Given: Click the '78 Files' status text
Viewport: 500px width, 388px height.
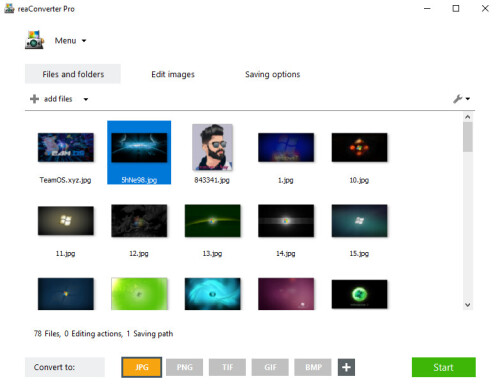Looking at the screenshot, I should tap(47, 334).
